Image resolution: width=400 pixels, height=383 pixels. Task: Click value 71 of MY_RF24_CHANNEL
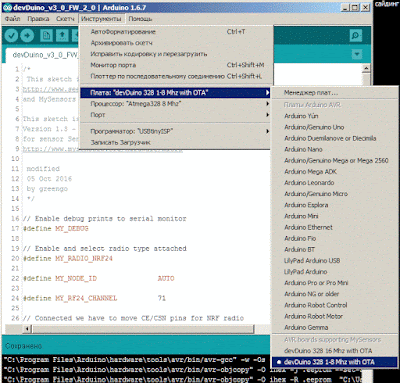162,298
